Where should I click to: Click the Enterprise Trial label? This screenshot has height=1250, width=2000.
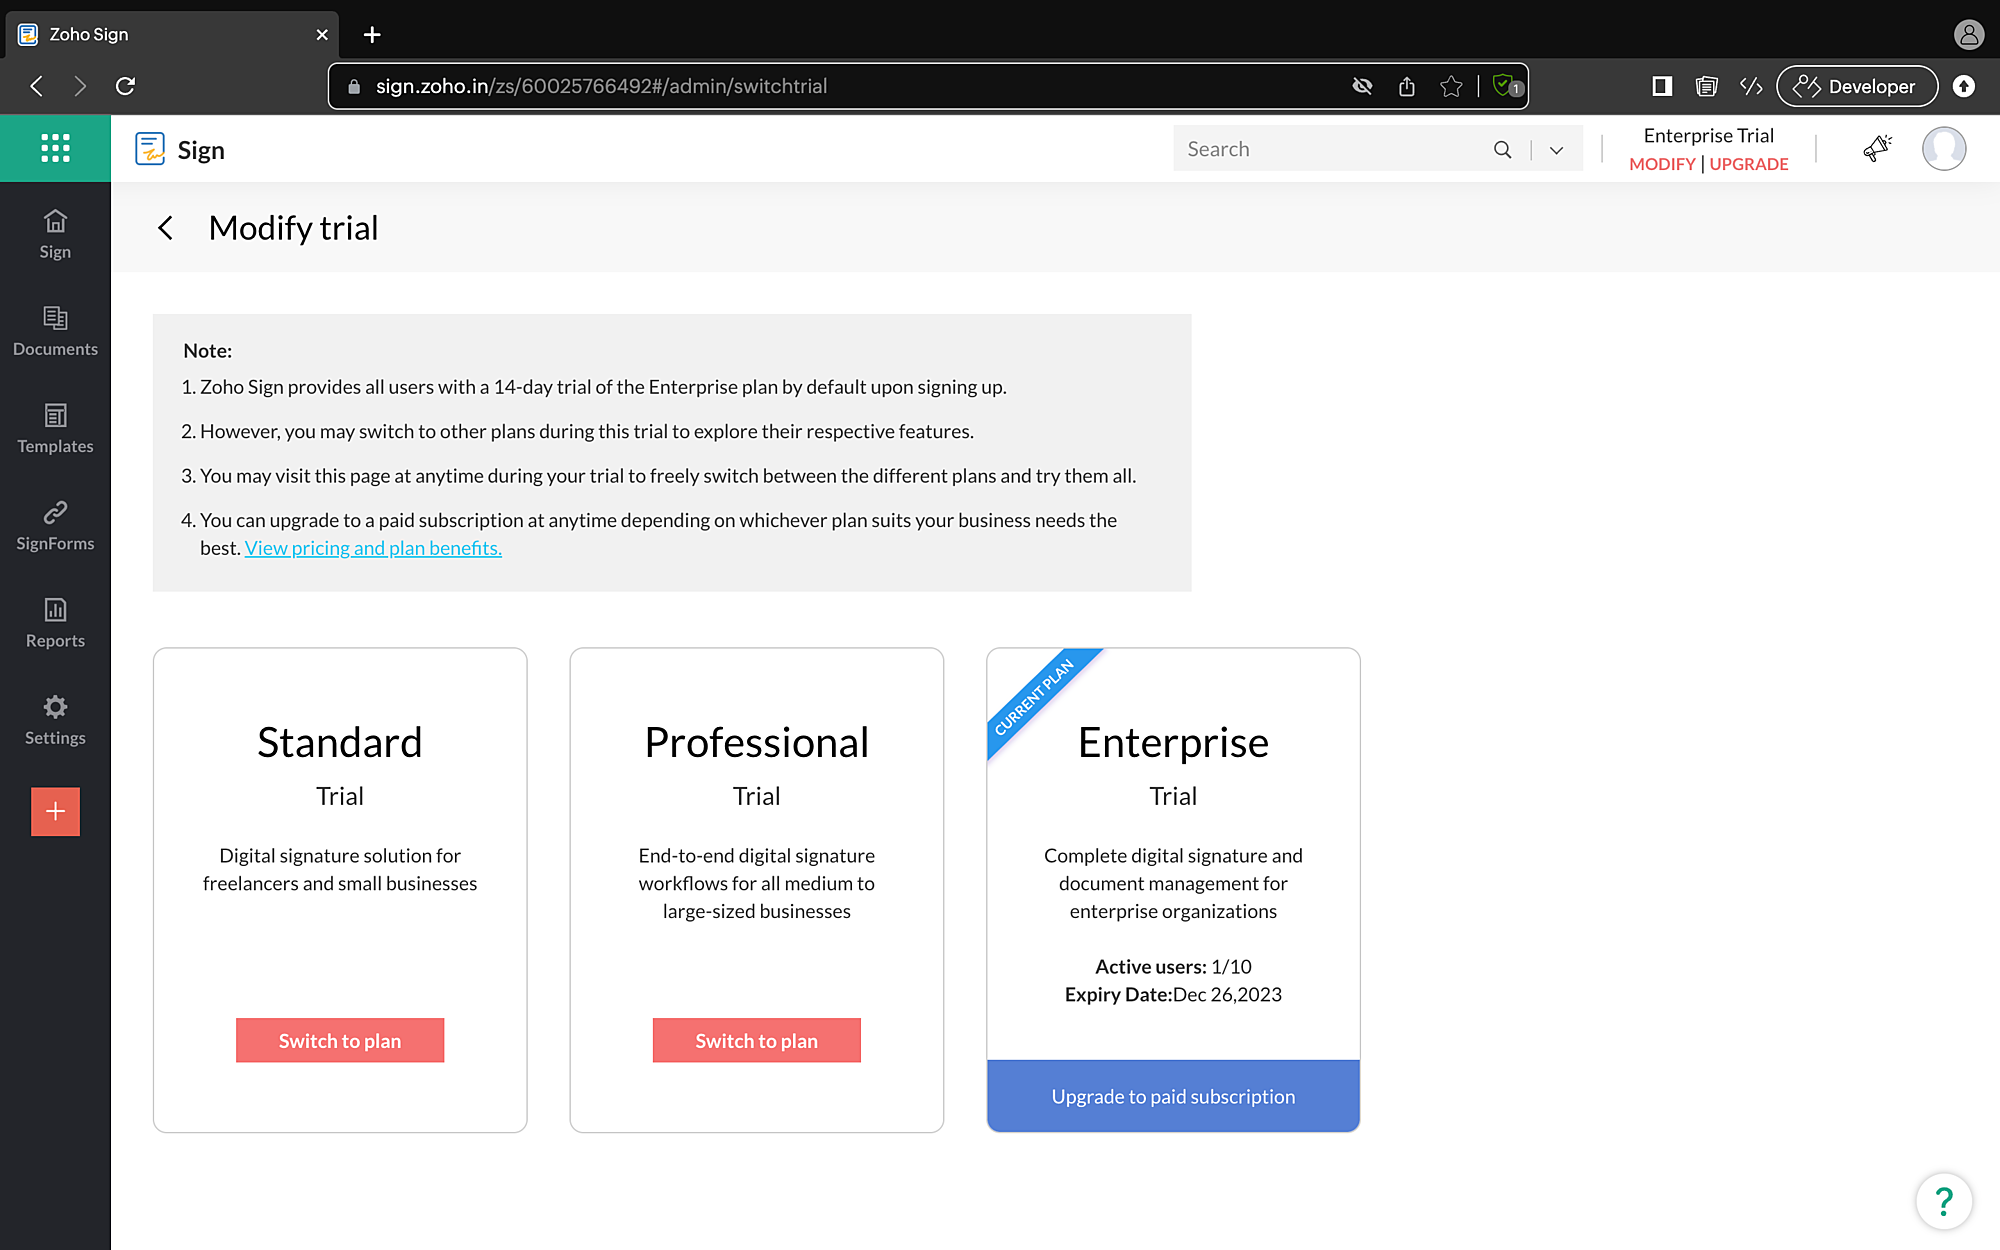(1708, 135)
